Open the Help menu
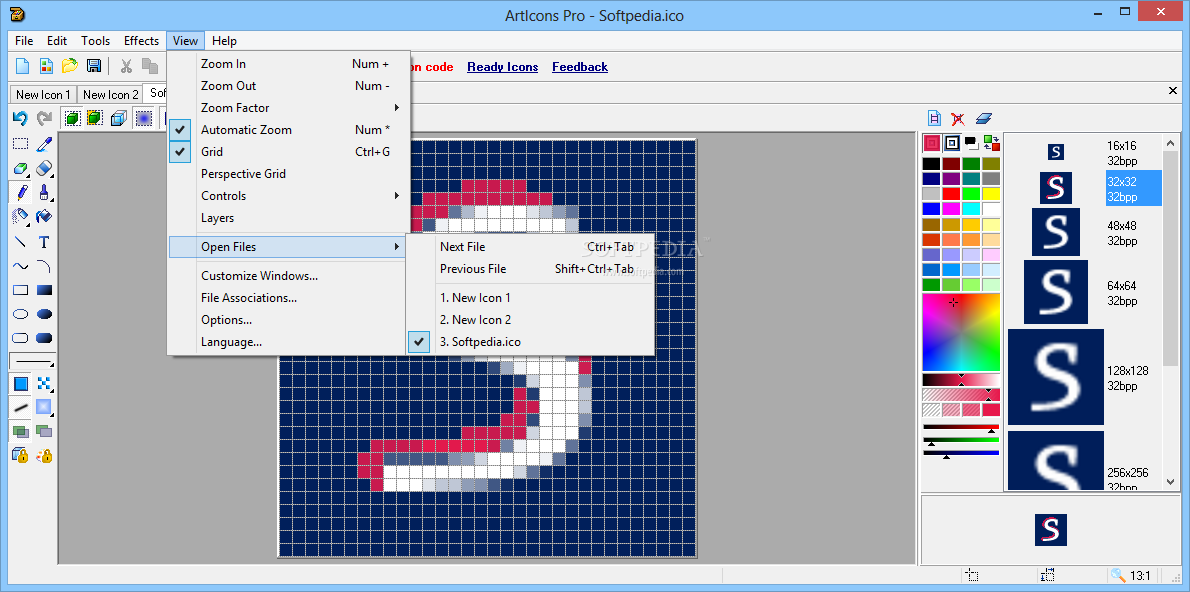 pyautogui.click(x=225, y=41)
